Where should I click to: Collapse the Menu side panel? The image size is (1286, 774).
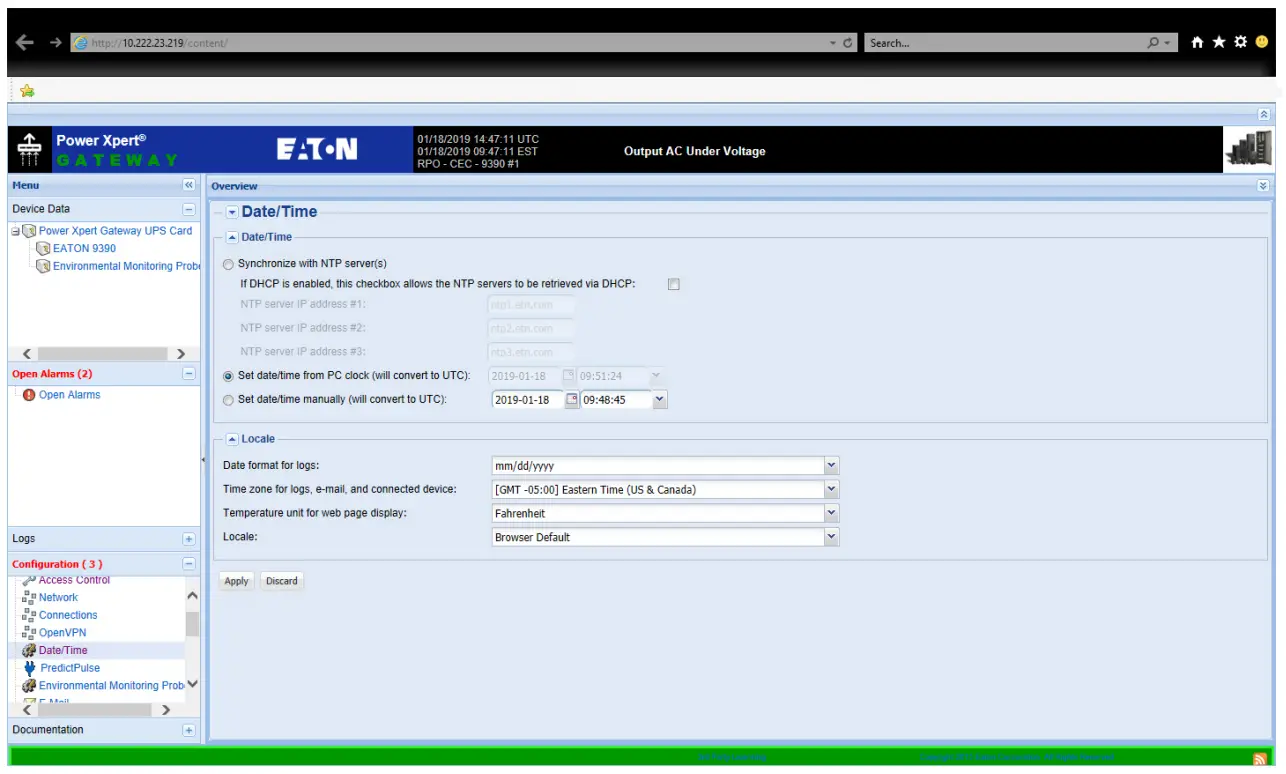(x=188, y=186)
